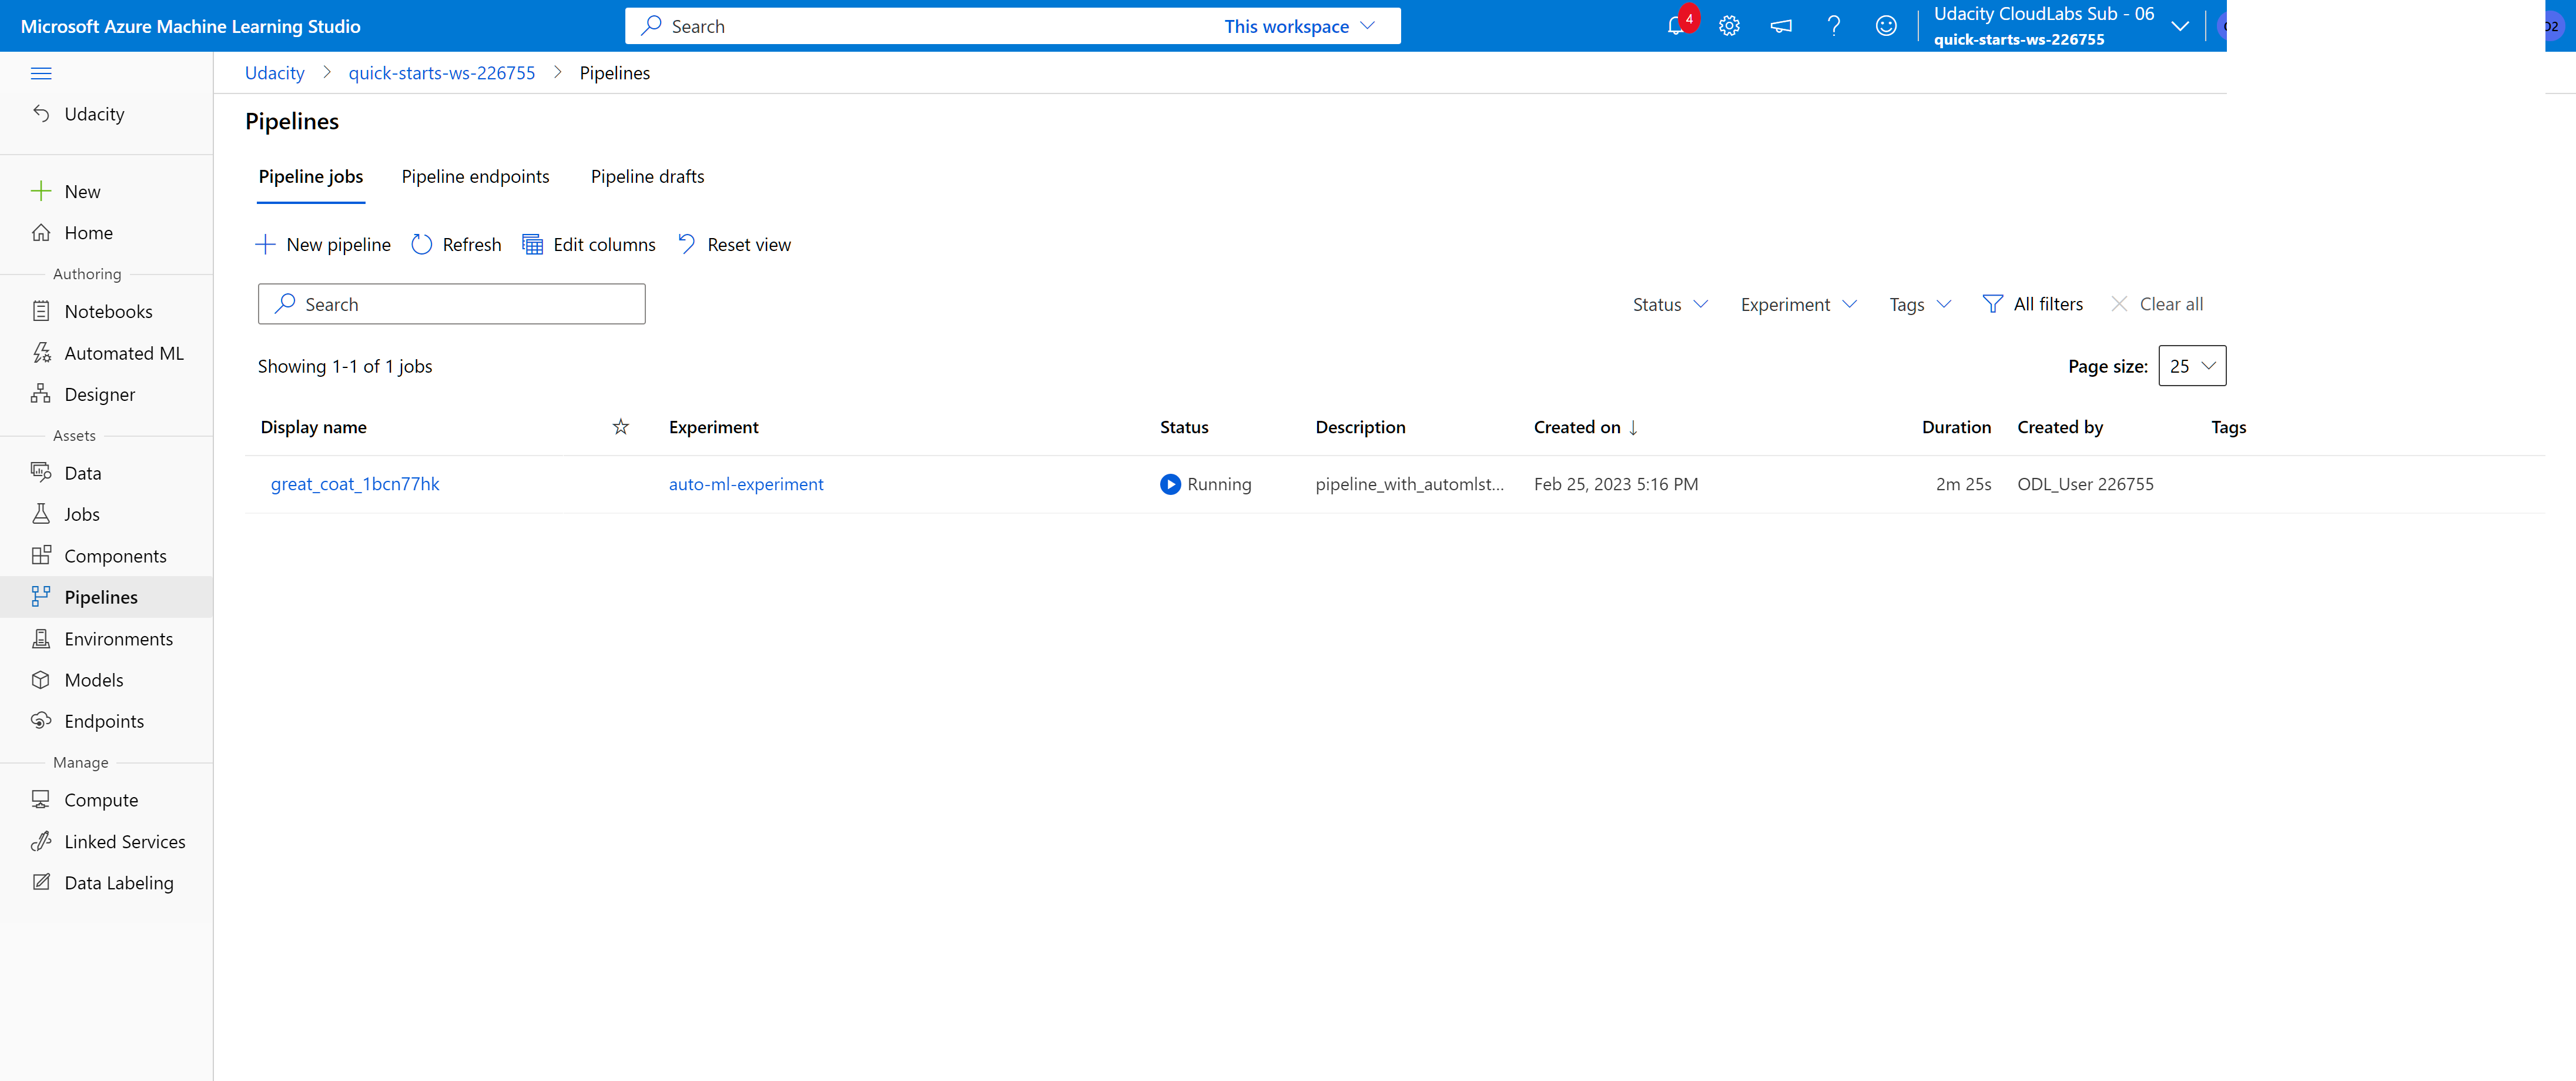The height and width of the screenshot is (1081, 2576).
Task: Sort by Created on column arrow
Action: (1633, 427)
